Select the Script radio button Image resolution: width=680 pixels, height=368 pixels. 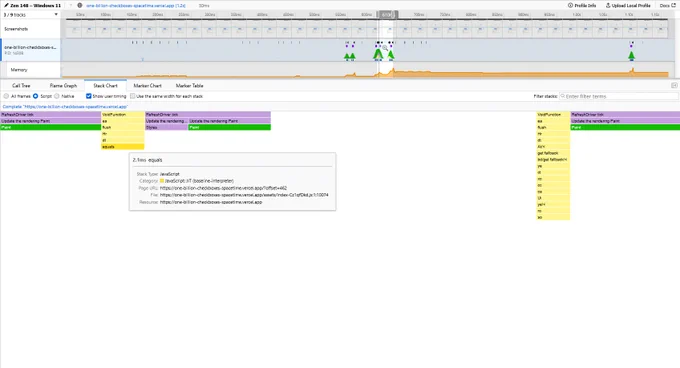tap(36, 96)
